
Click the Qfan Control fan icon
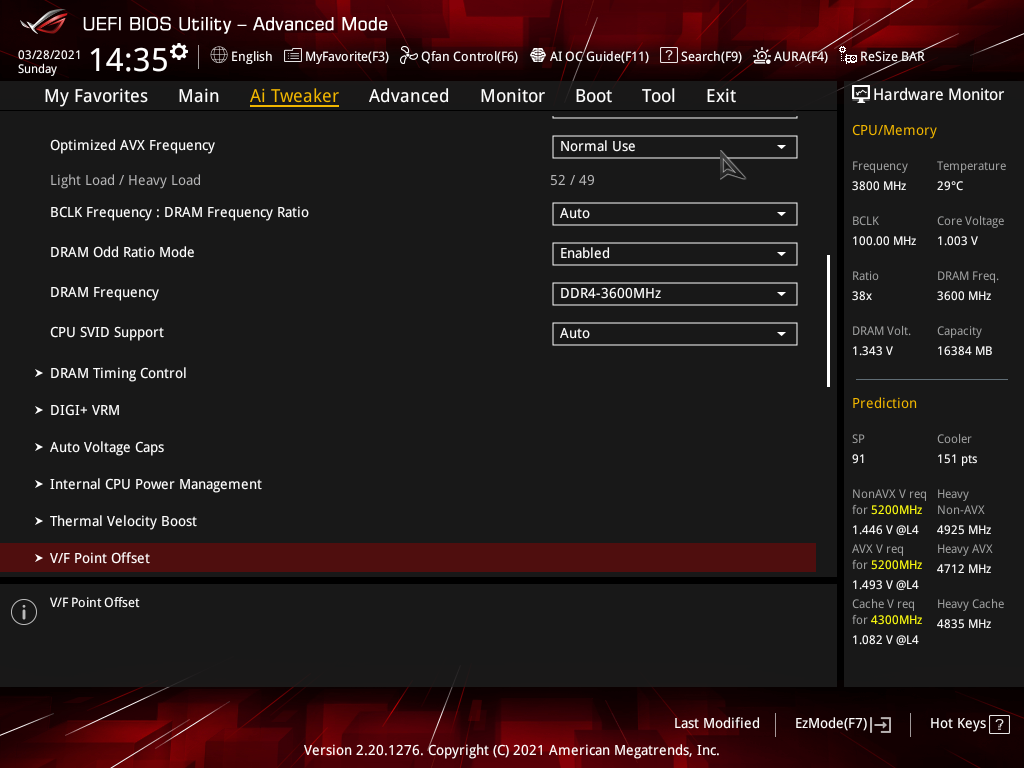409,56
